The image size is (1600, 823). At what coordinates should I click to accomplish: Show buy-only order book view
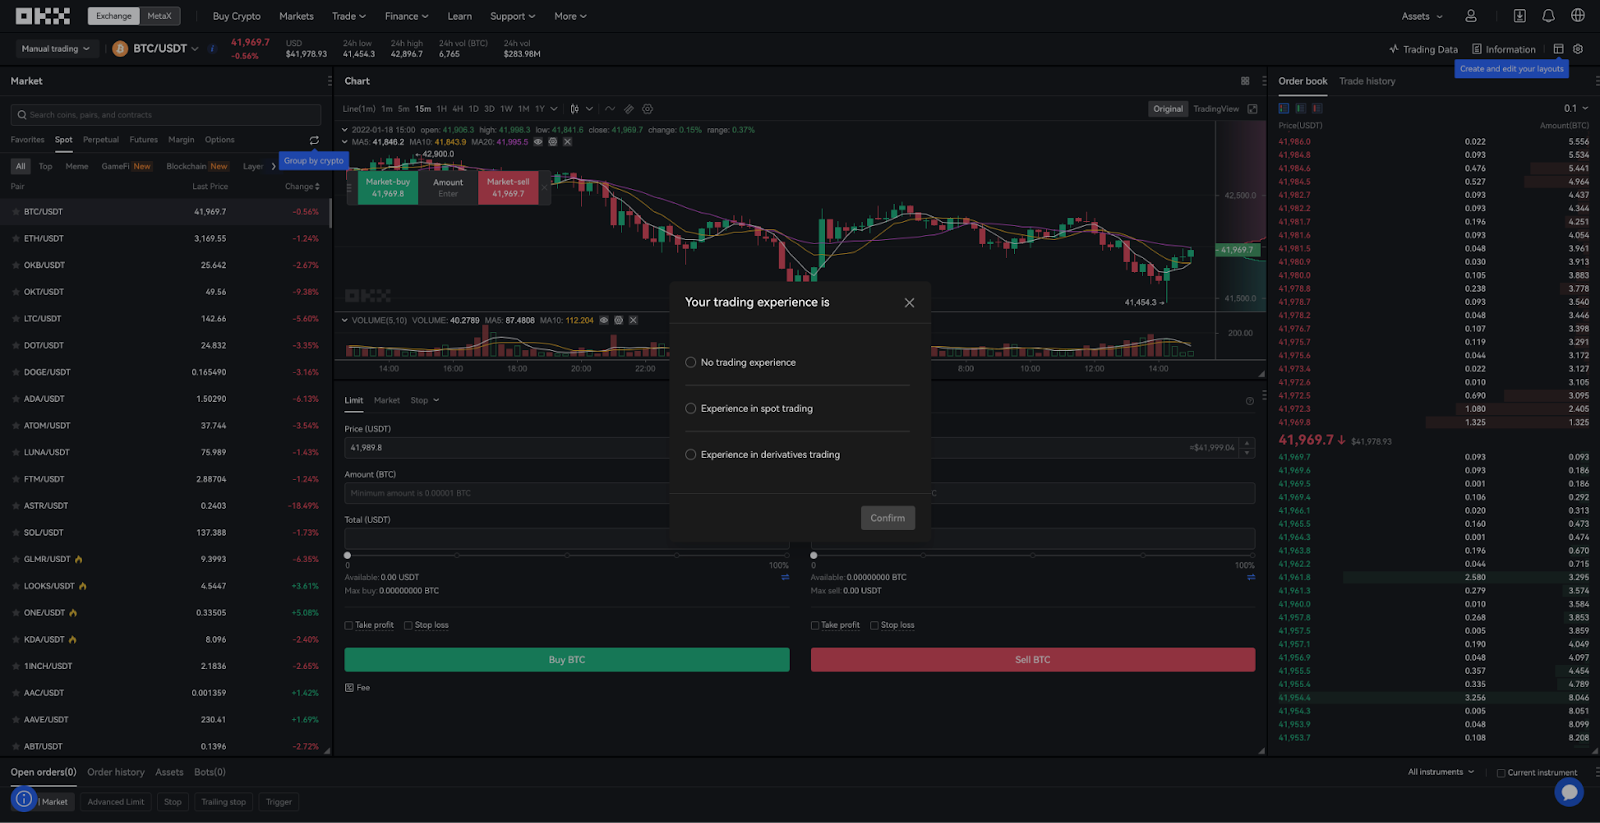click(1301, 108)
